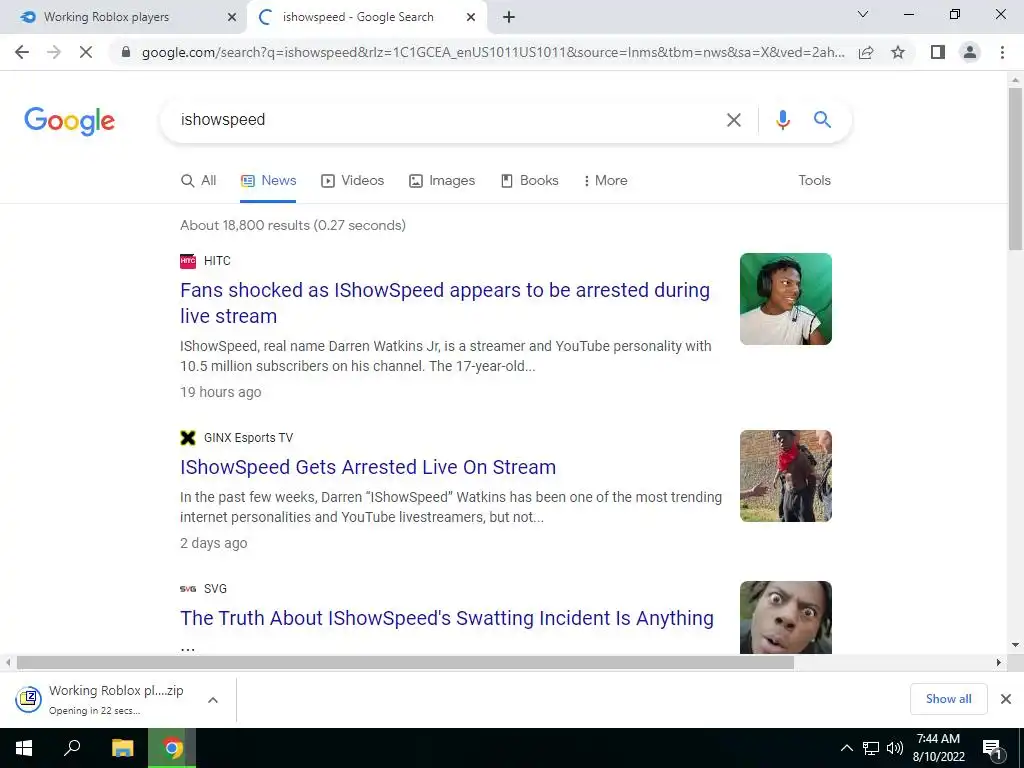The width and height of the screenshot is (1024, 768).
Task: Open the Working Roblox players zip download
Action: coord(99,699)
